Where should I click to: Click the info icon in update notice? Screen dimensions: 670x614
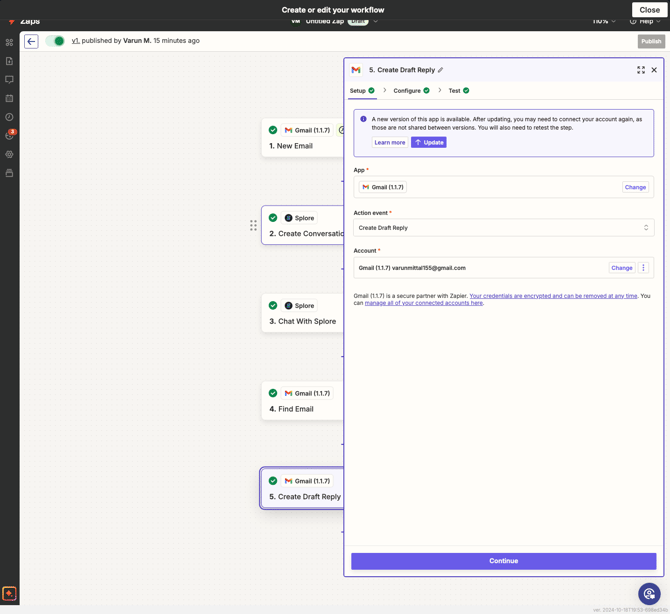[363, 119]
